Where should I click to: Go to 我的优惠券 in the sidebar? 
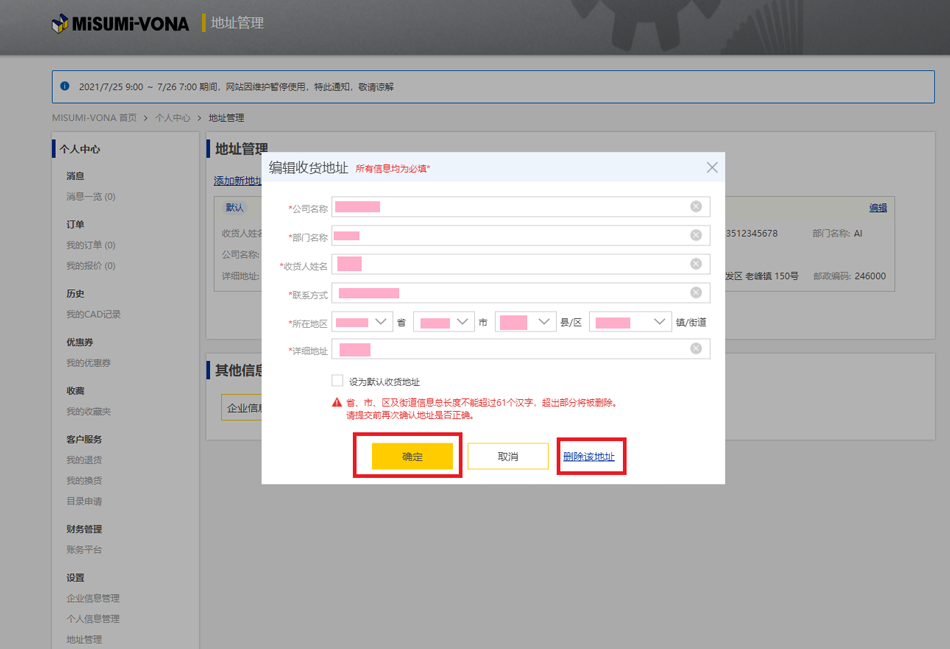pos(88,363)
